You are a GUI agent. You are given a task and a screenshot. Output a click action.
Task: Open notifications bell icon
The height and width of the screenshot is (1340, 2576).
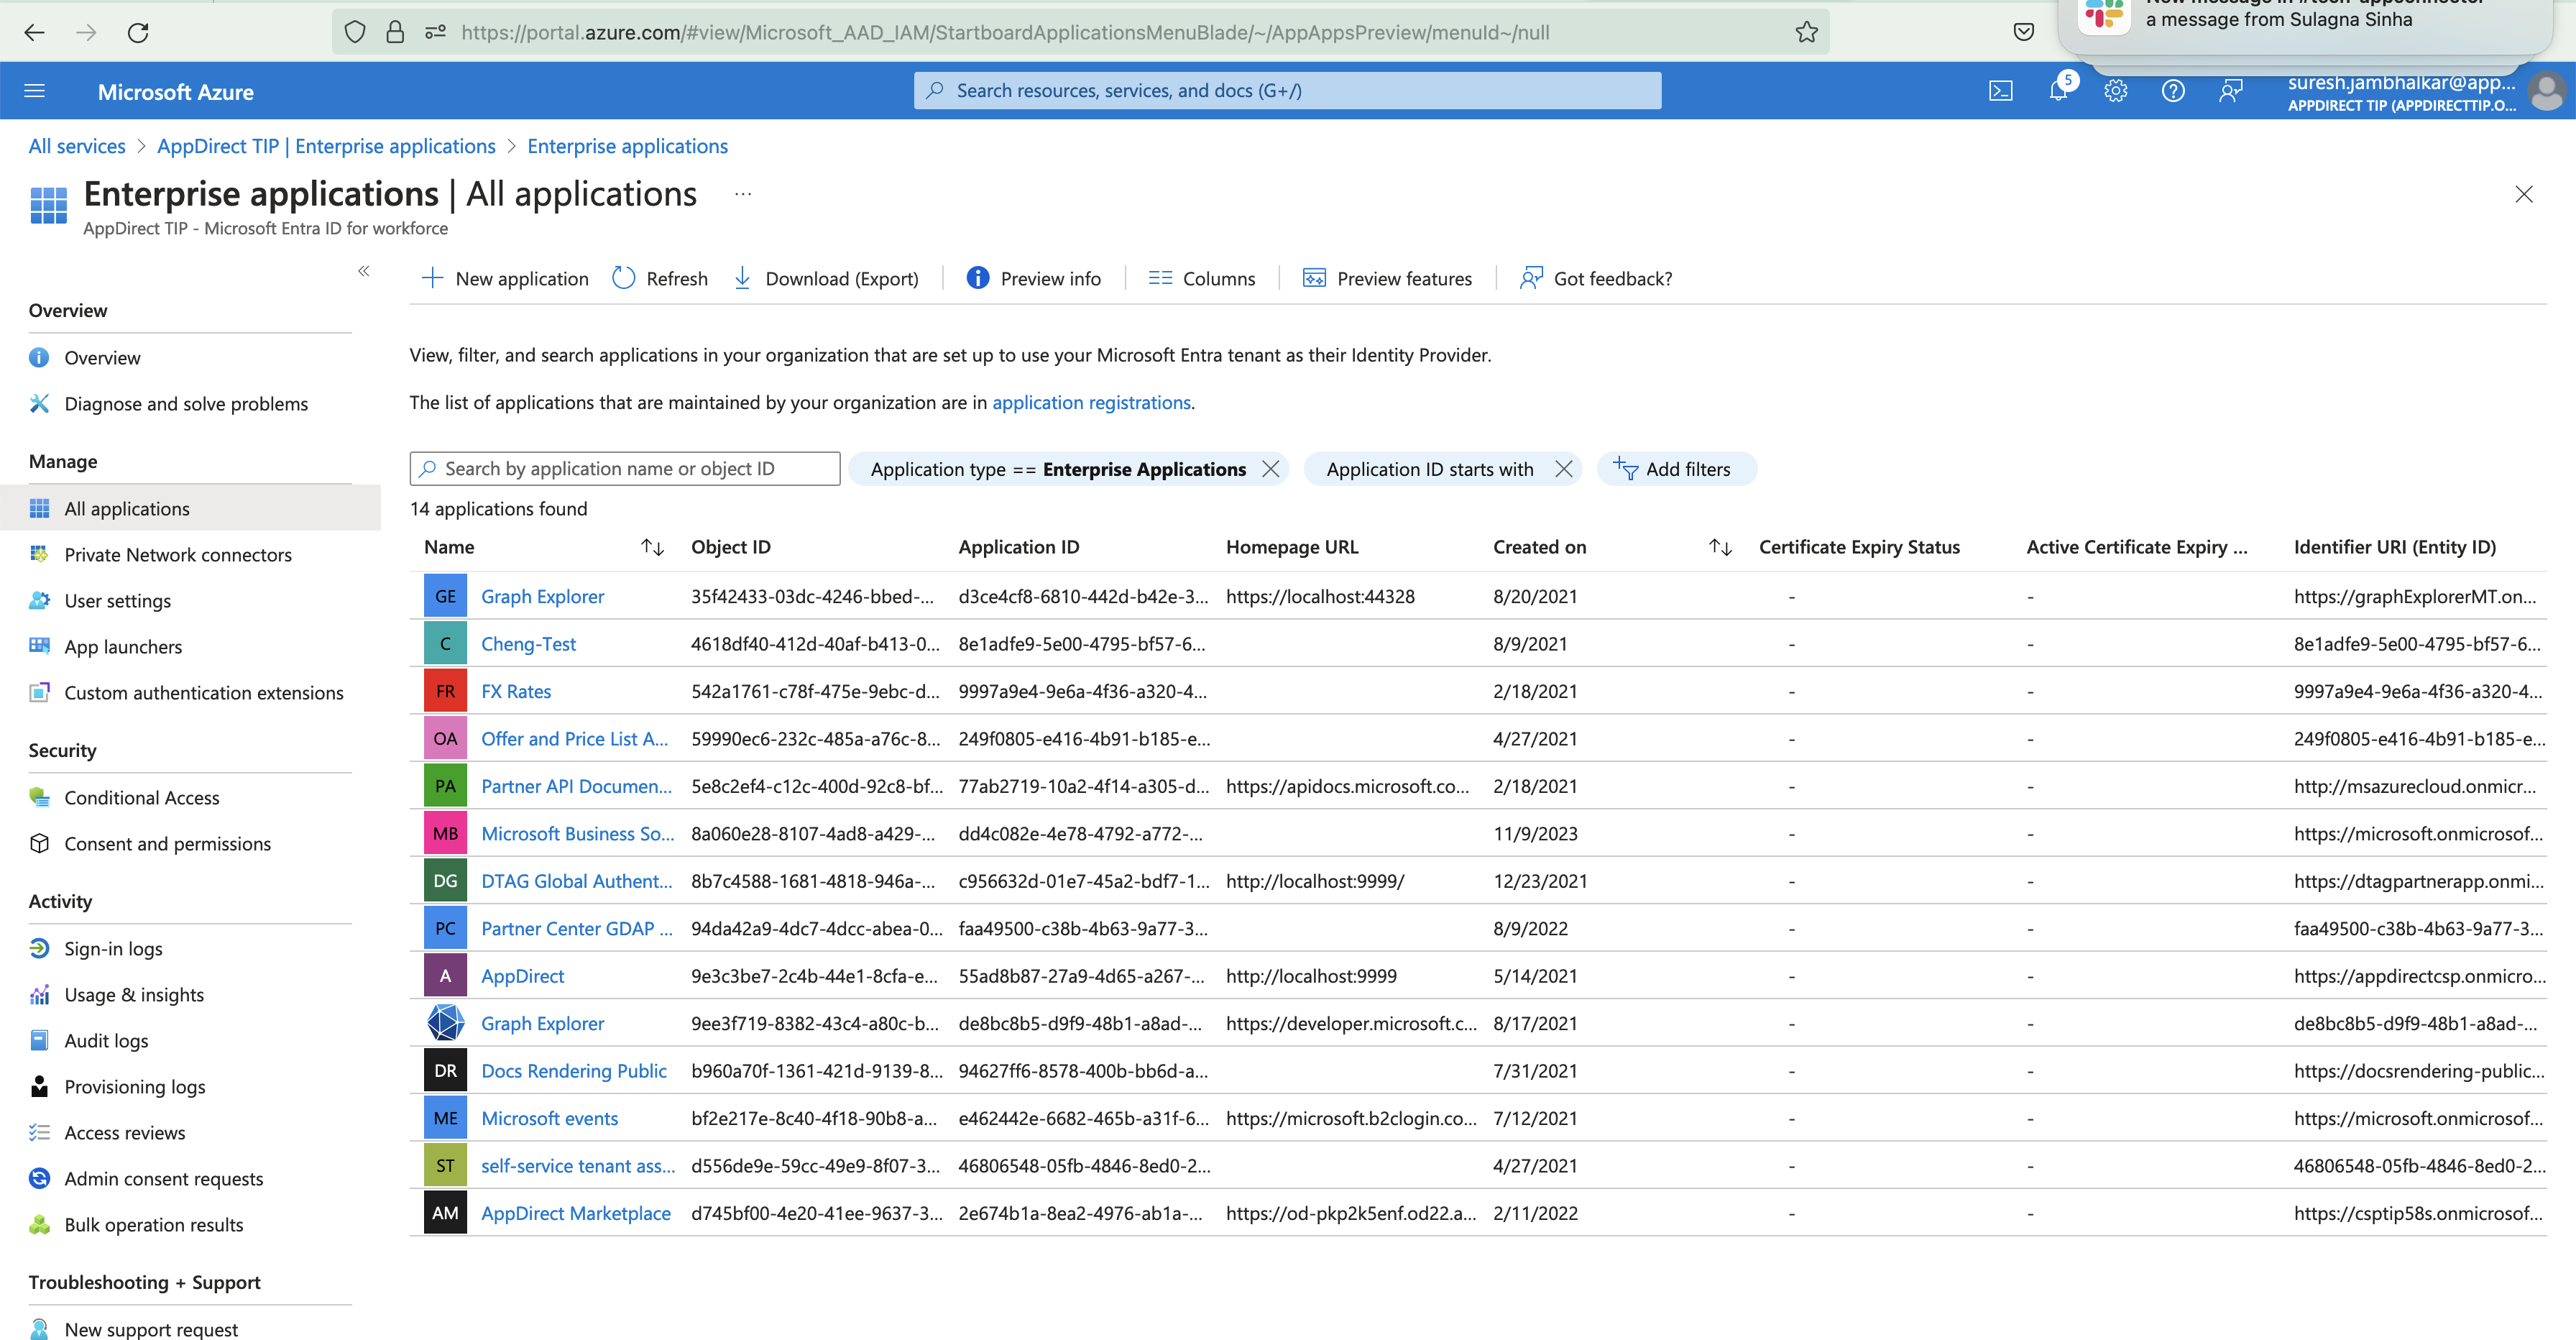[x=2058, y=91]
